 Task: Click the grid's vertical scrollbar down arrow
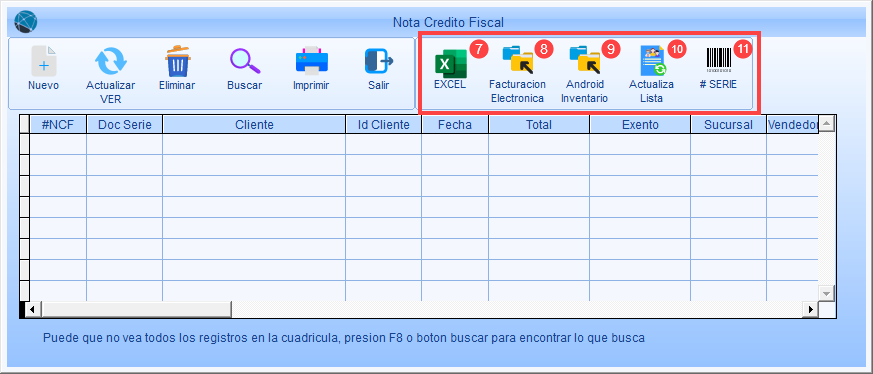(826, 293)
